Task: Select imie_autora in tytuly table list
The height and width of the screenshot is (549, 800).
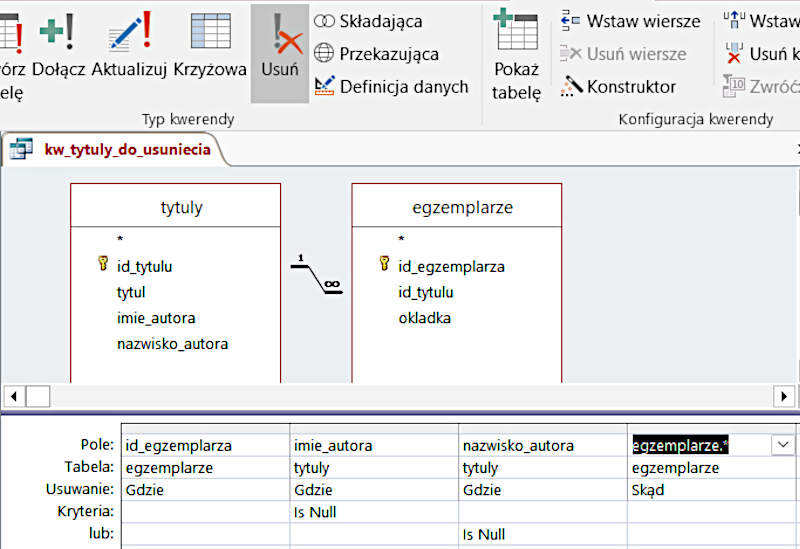Action: pyautogui.click(x=156, y=318)
